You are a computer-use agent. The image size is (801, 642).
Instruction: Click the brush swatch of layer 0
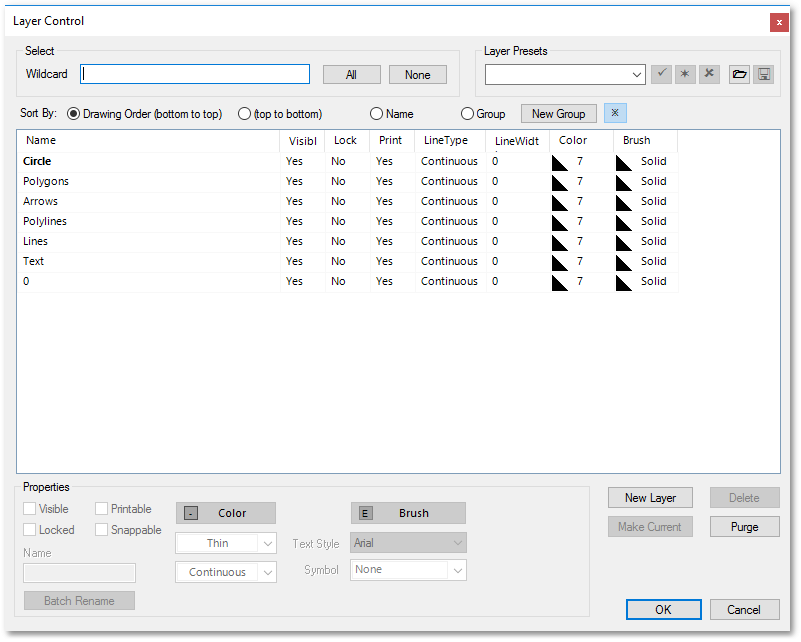pyautogui.click(x=624, y=282)
